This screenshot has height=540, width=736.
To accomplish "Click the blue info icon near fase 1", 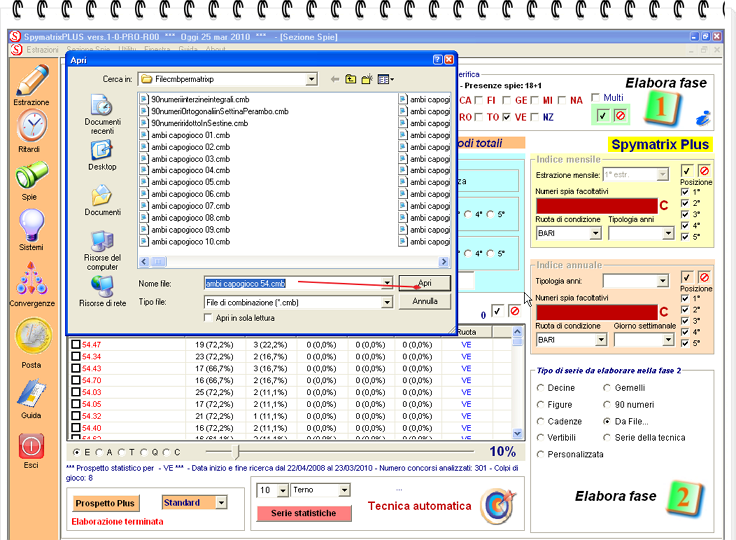I will (703, 117).
